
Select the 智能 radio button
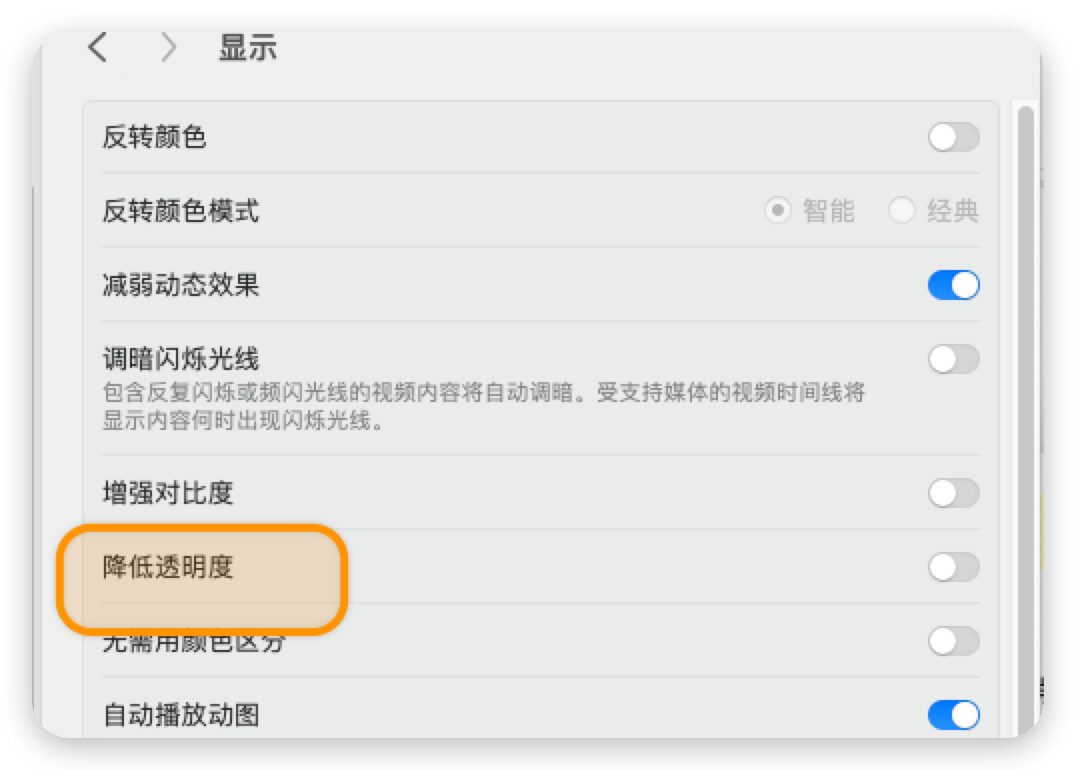[777, 211]
